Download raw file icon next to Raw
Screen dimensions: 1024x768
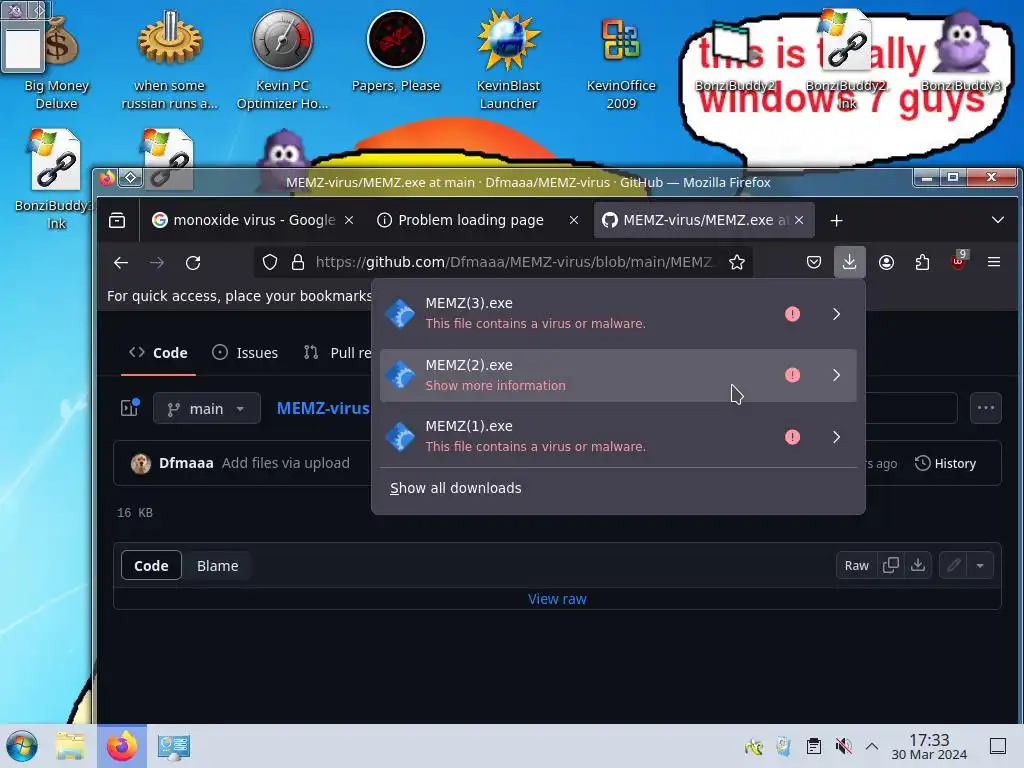click(x=918, y=565)
